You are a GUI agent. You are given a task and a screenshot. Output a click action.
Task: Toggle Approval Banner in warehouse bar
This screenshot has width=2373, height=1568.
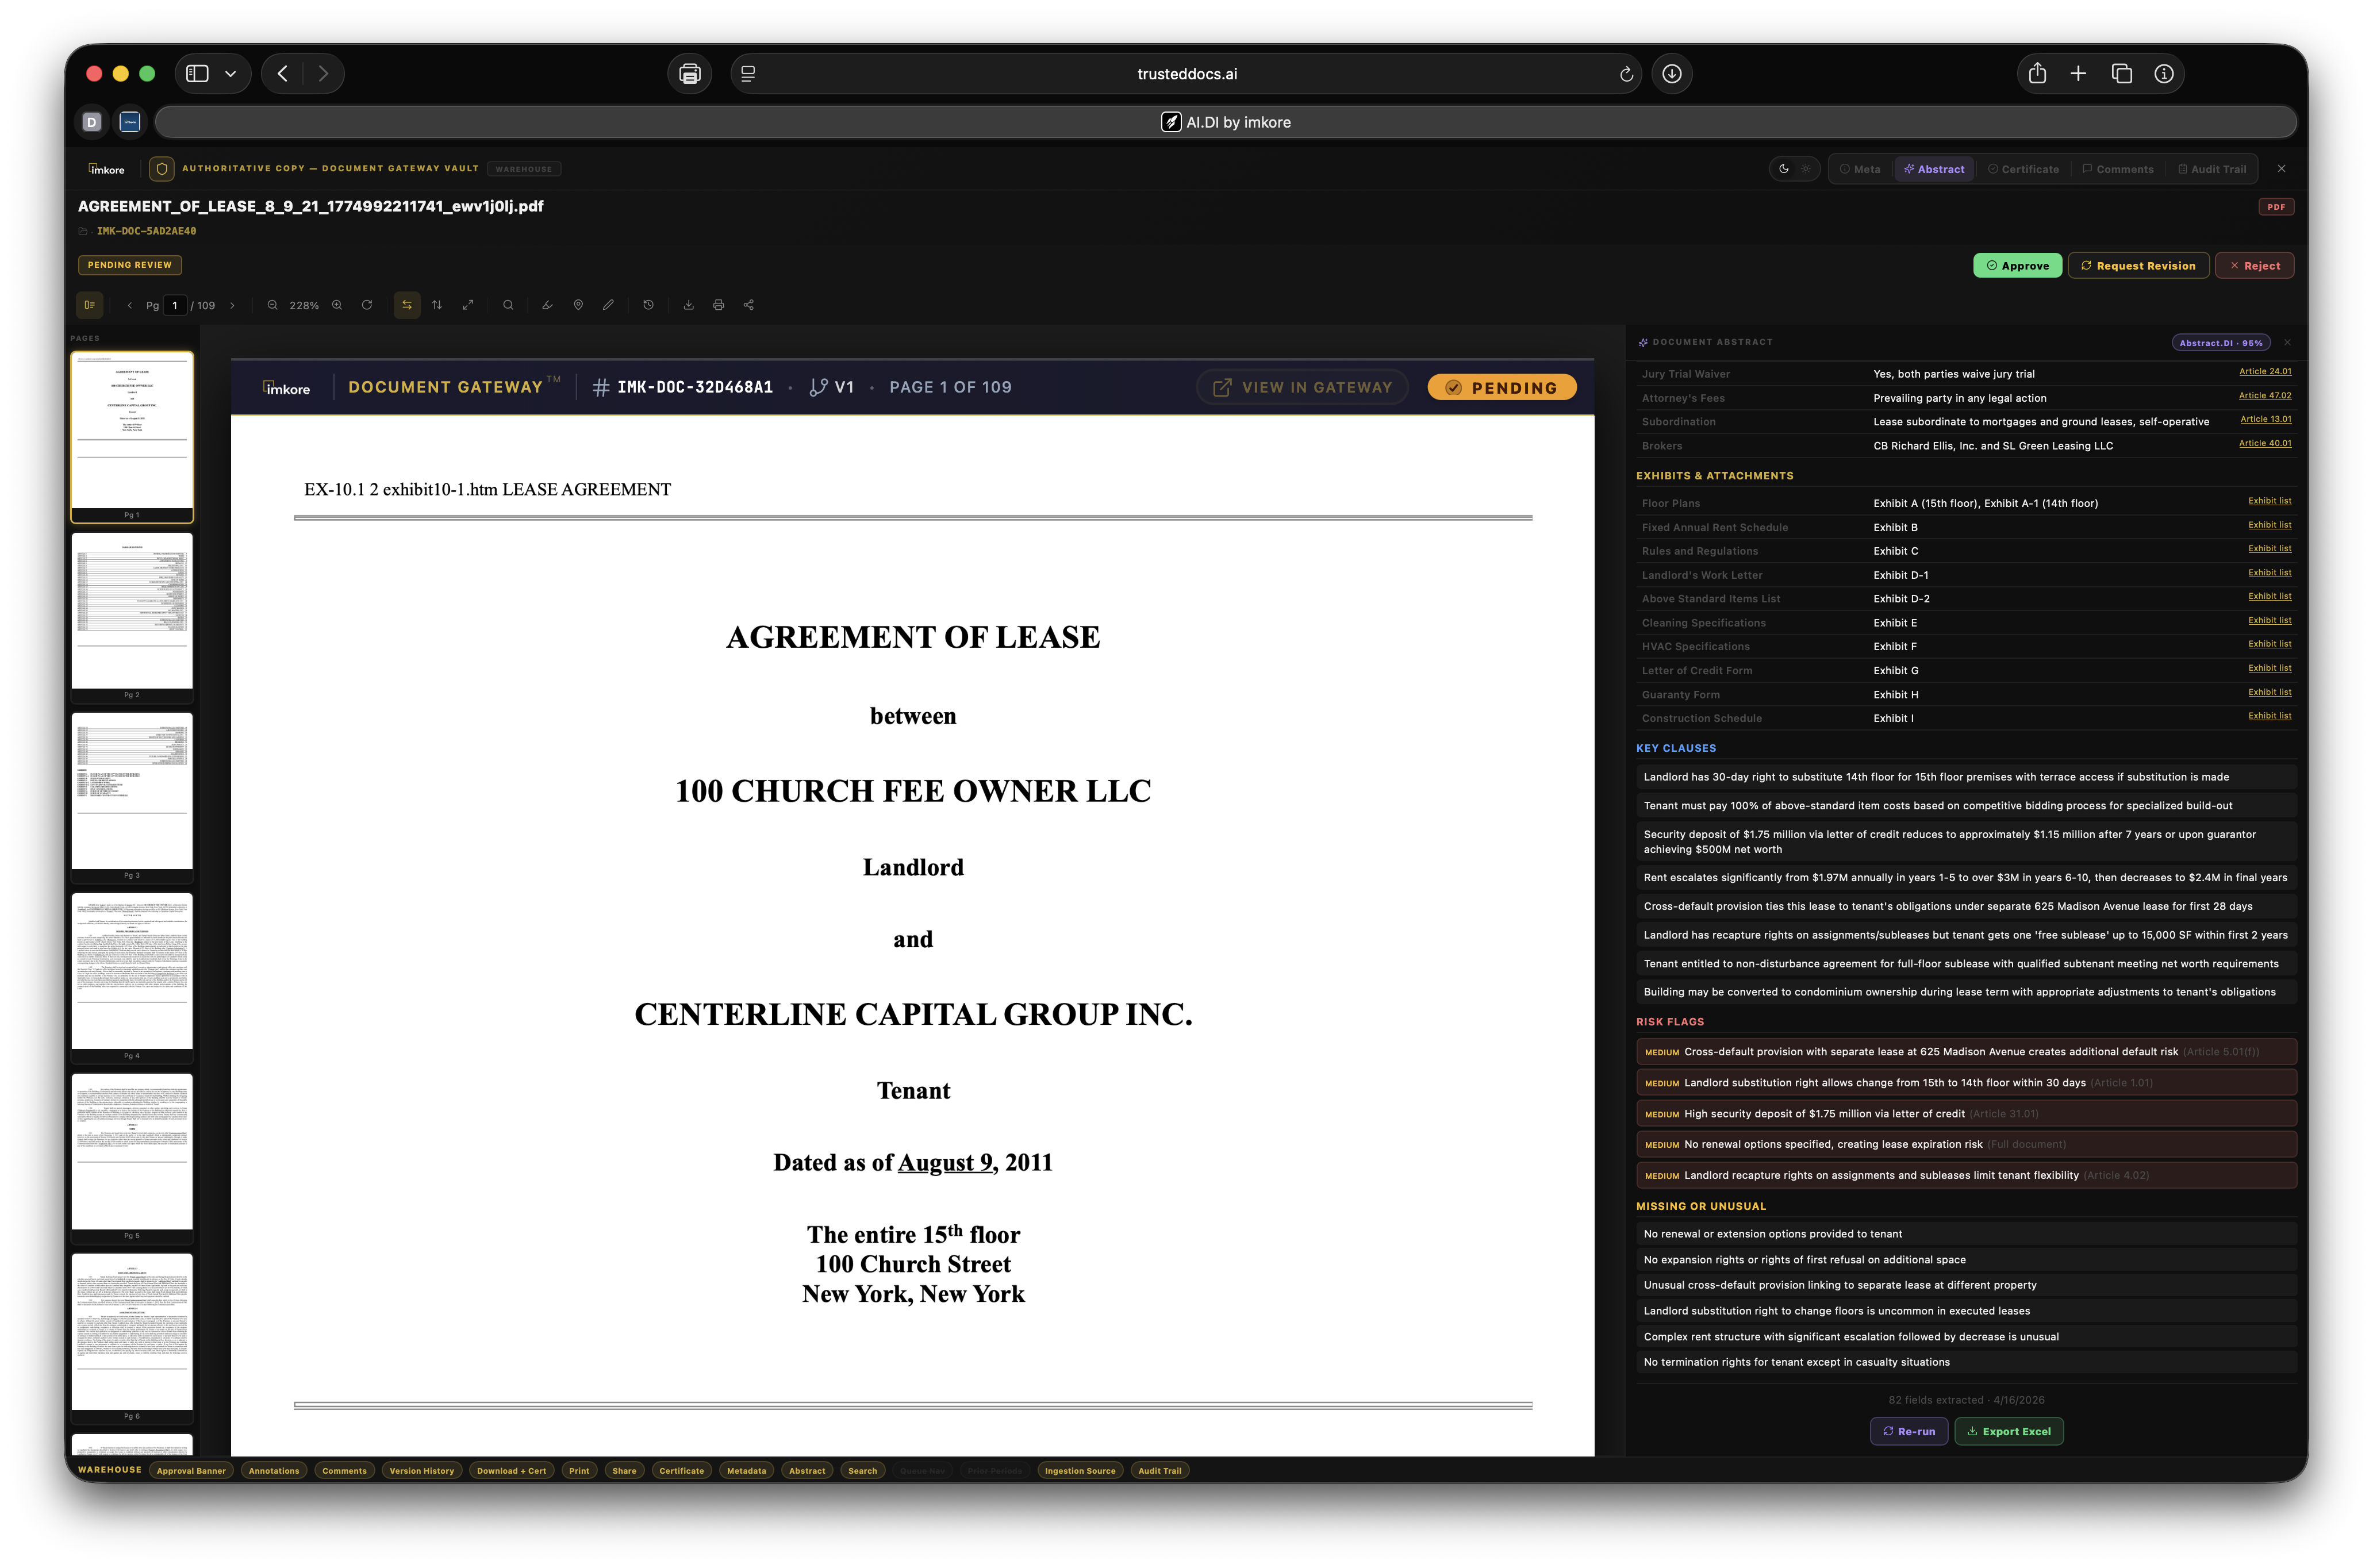click(x=191, y=1470)
